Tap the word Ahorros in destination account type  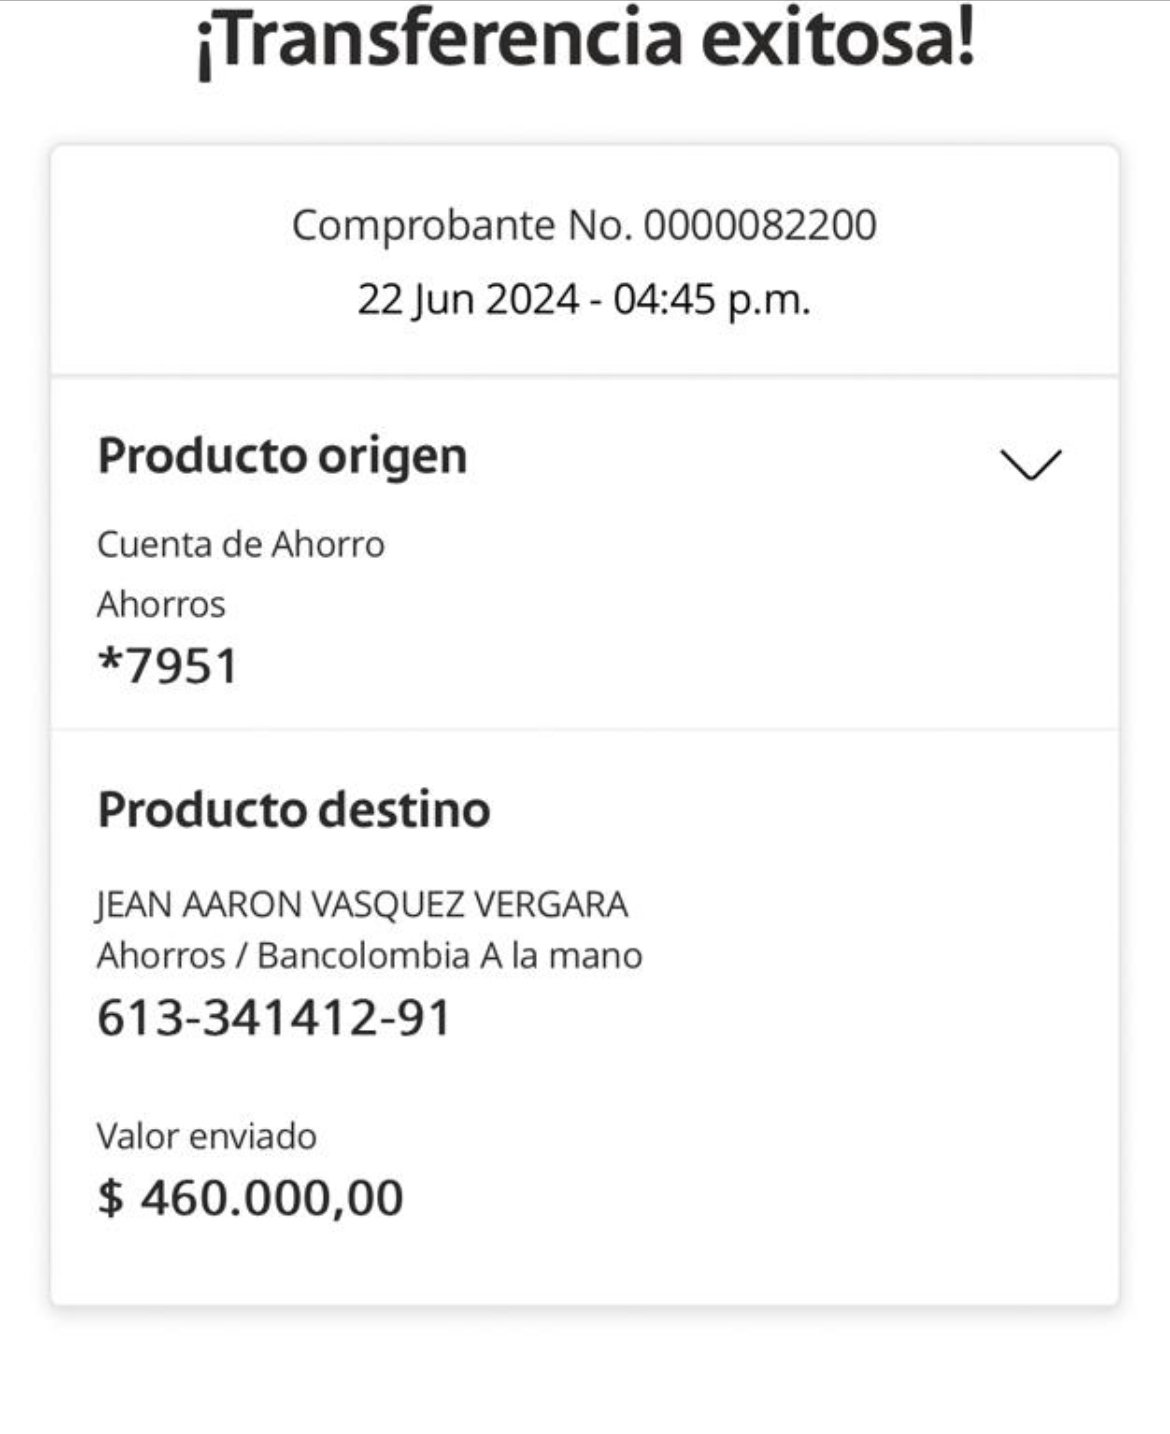click(161, 955)
